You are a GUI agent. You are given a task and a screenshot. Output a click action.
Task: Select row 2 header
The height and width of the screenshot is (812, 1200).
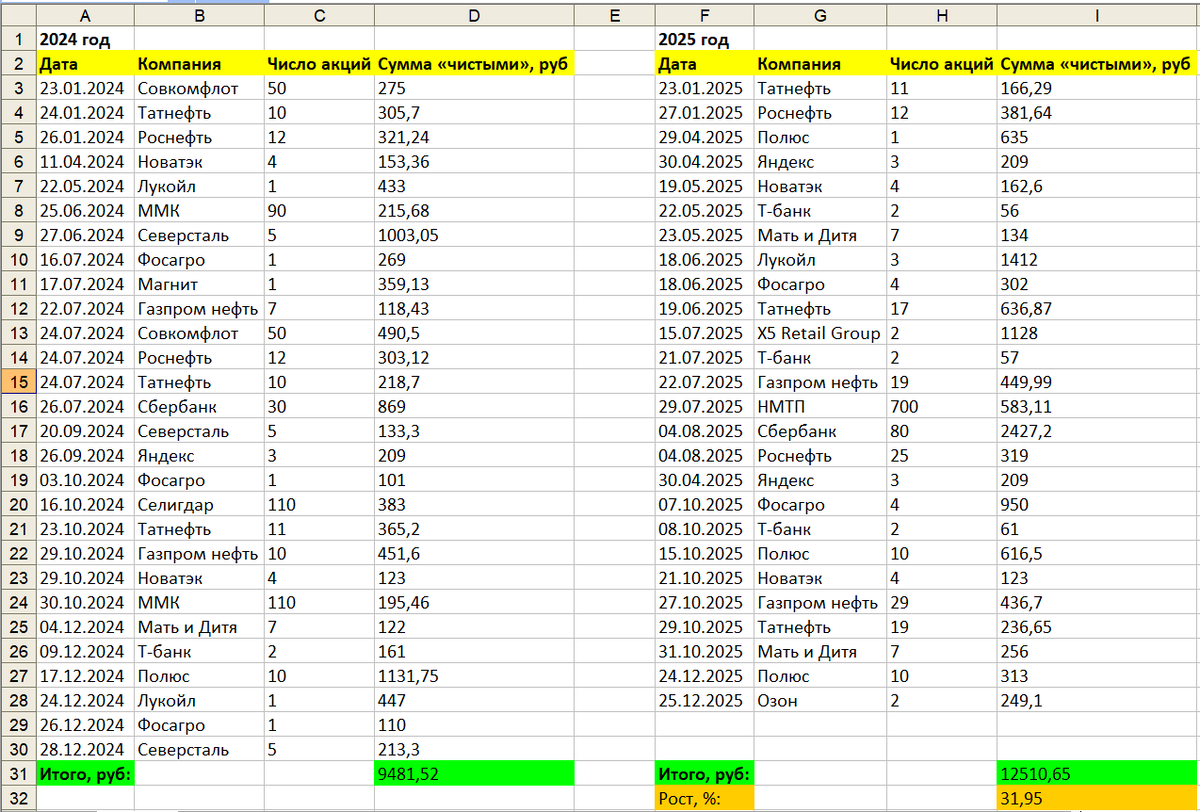(18, 64)
